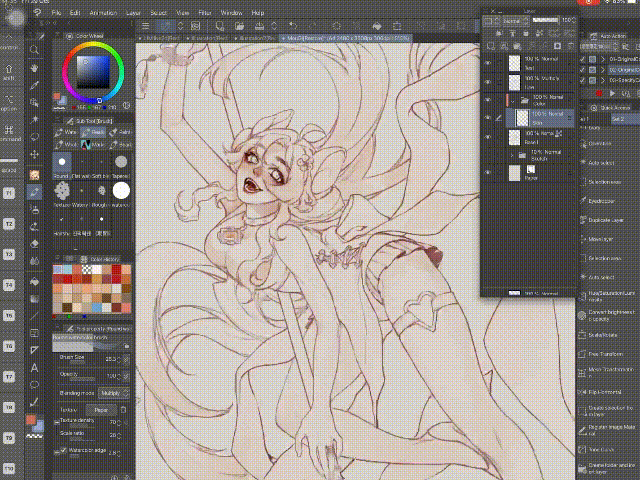
Task: Select the Auto select magic wand tool
Action: click(x=35, y=119)
